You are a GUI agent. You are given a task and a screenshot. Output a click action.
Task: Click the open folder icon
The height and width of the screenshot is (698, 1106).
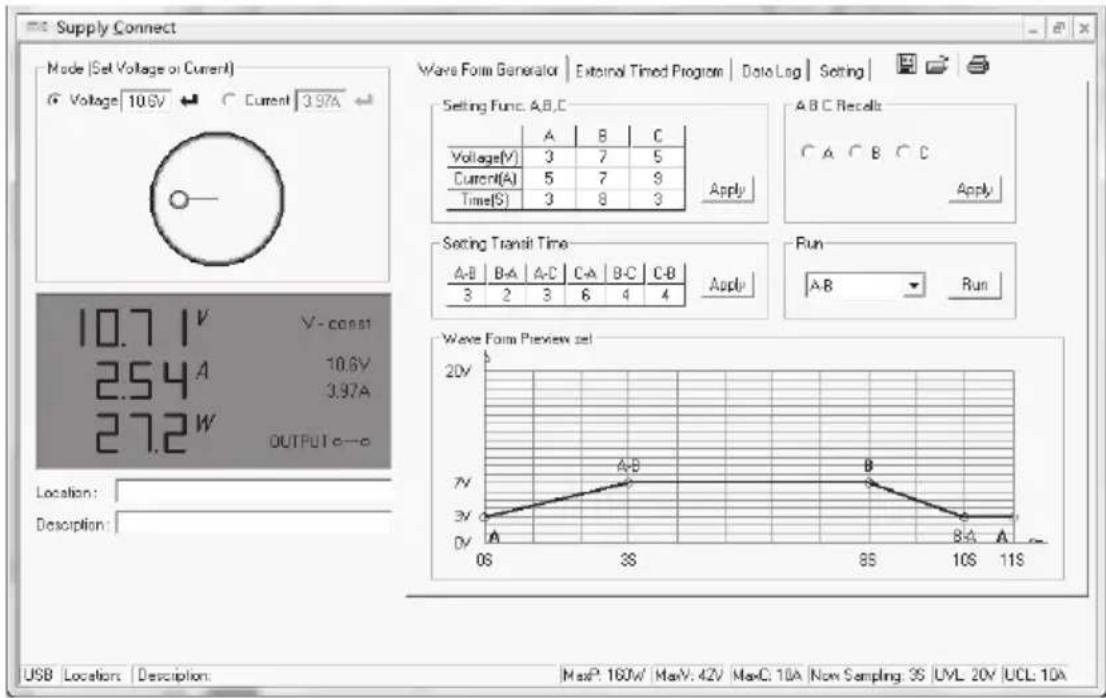pos(937,65)
